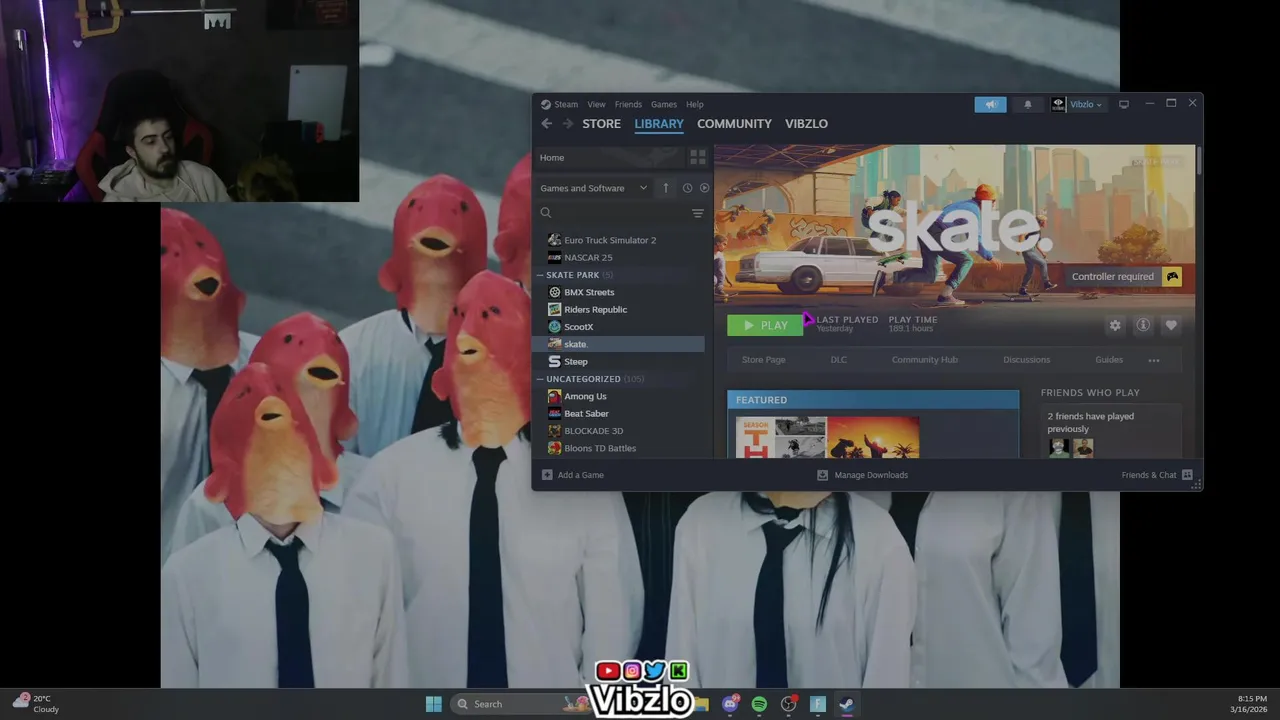The image size is (1280, 720).
Task: Open OBS Studio from the taskbar
Action: pos(789,704)
